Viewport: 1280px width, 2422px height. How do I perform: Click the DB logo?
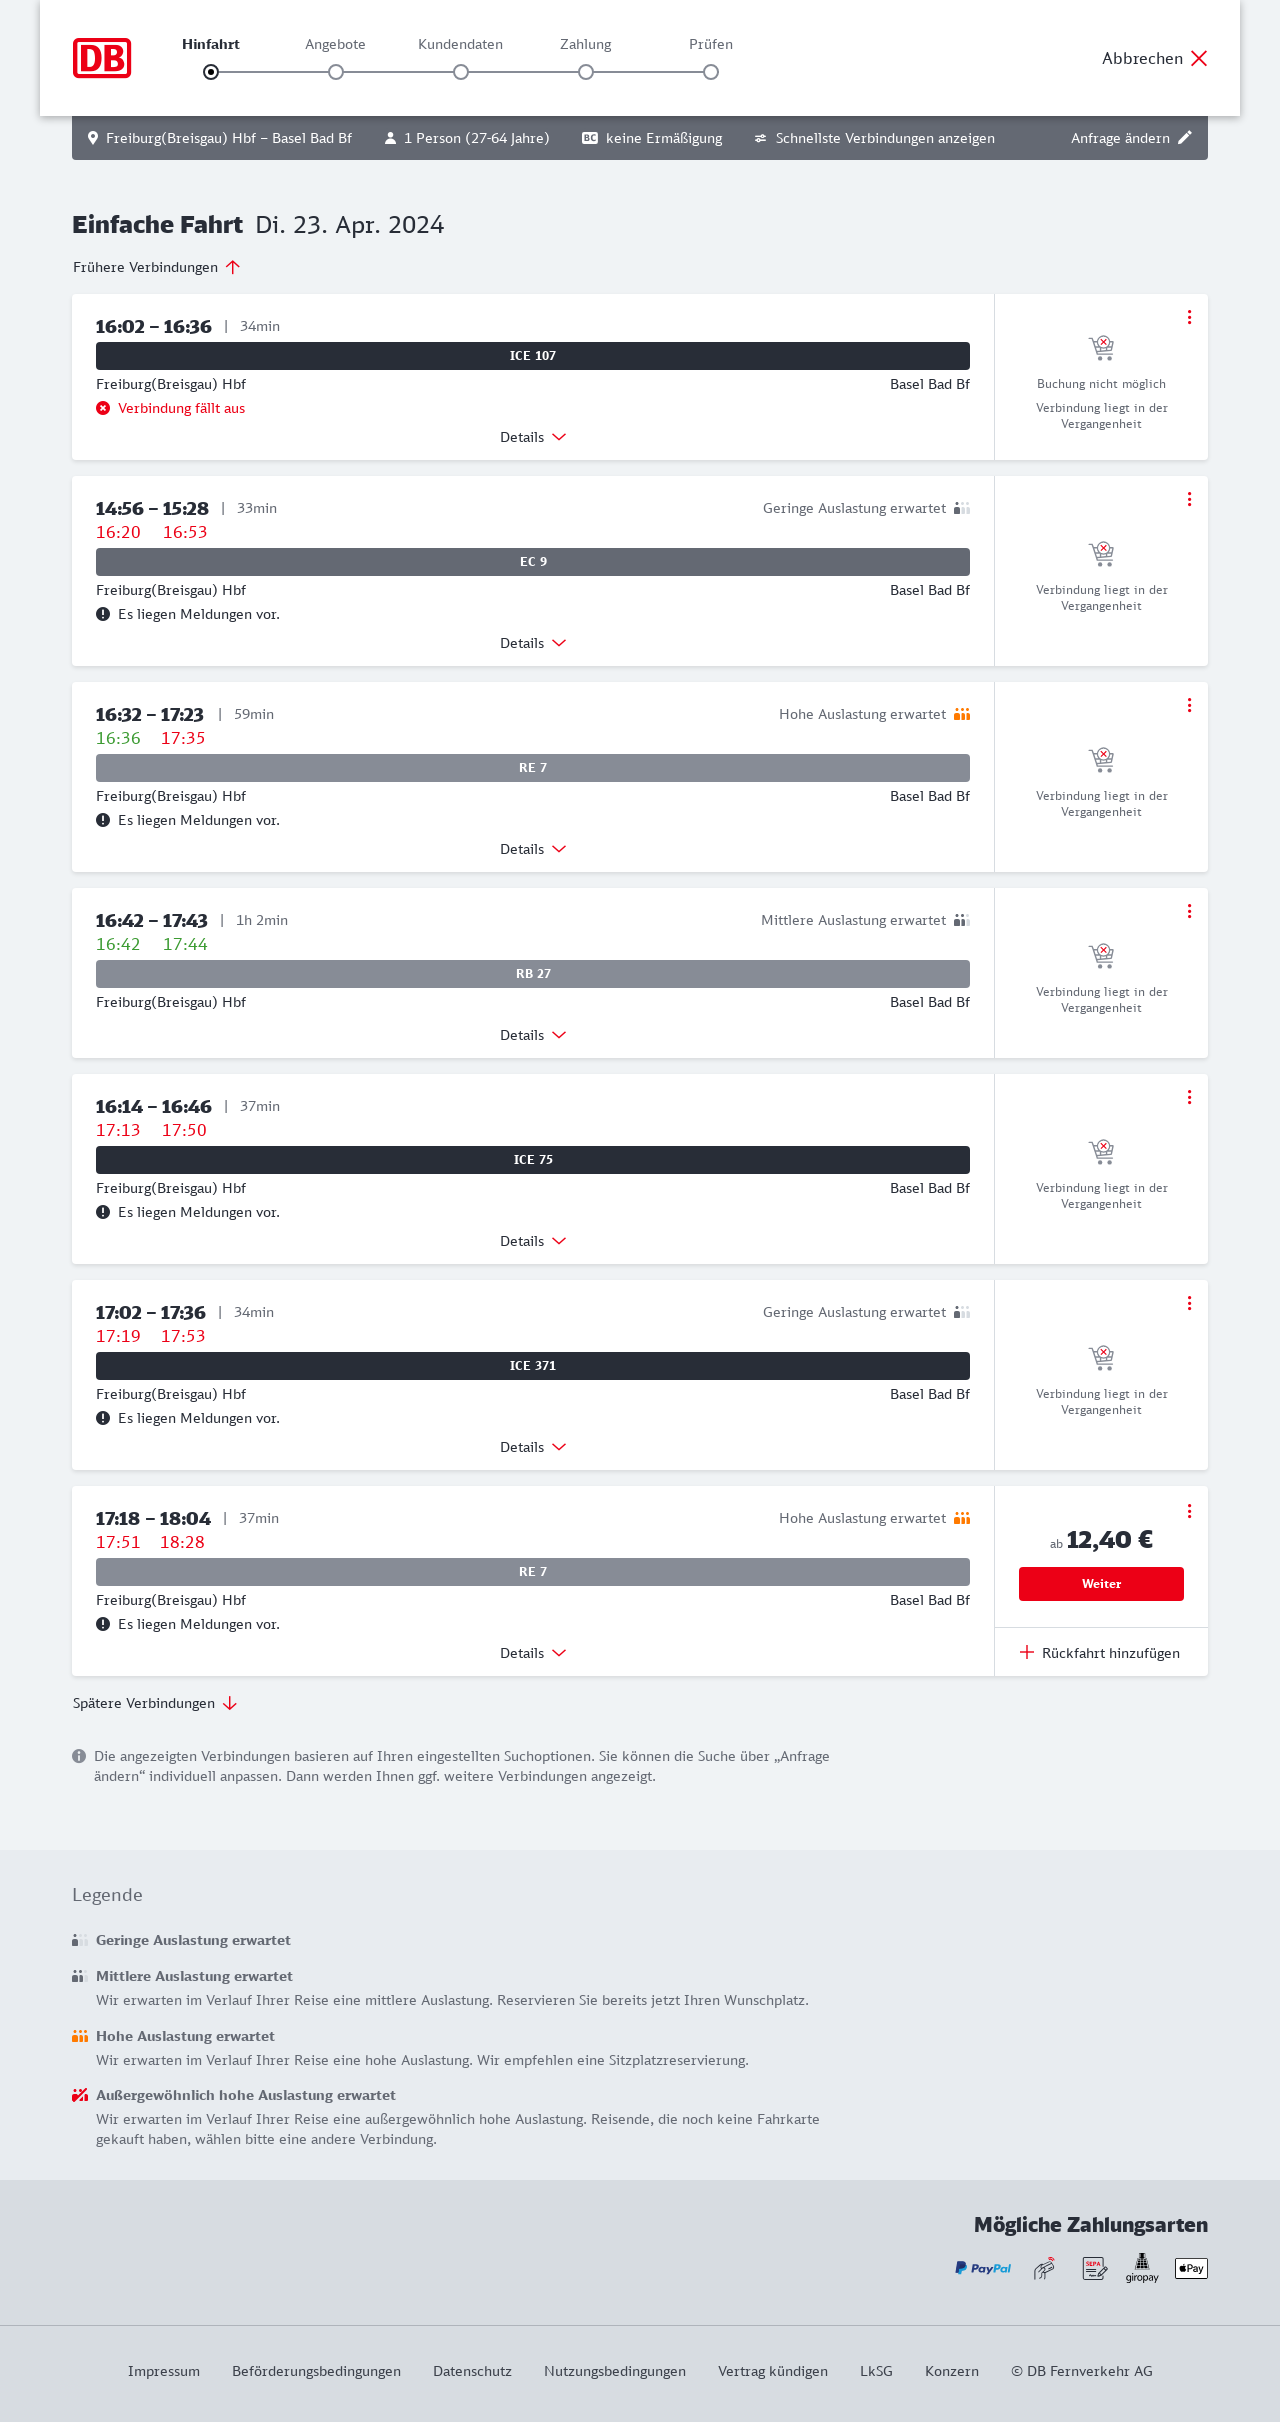(102, 58)
